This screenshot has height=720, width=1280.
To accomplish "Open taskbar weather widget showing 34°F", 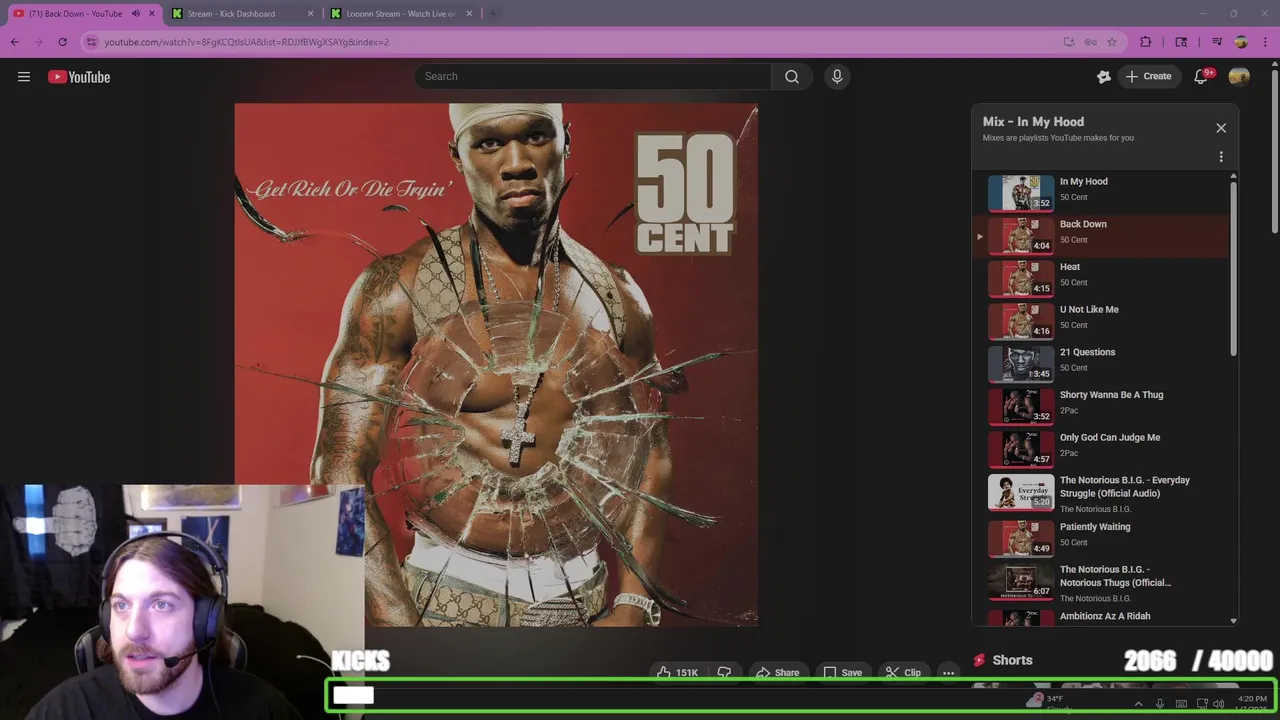I will (1050, 703).
